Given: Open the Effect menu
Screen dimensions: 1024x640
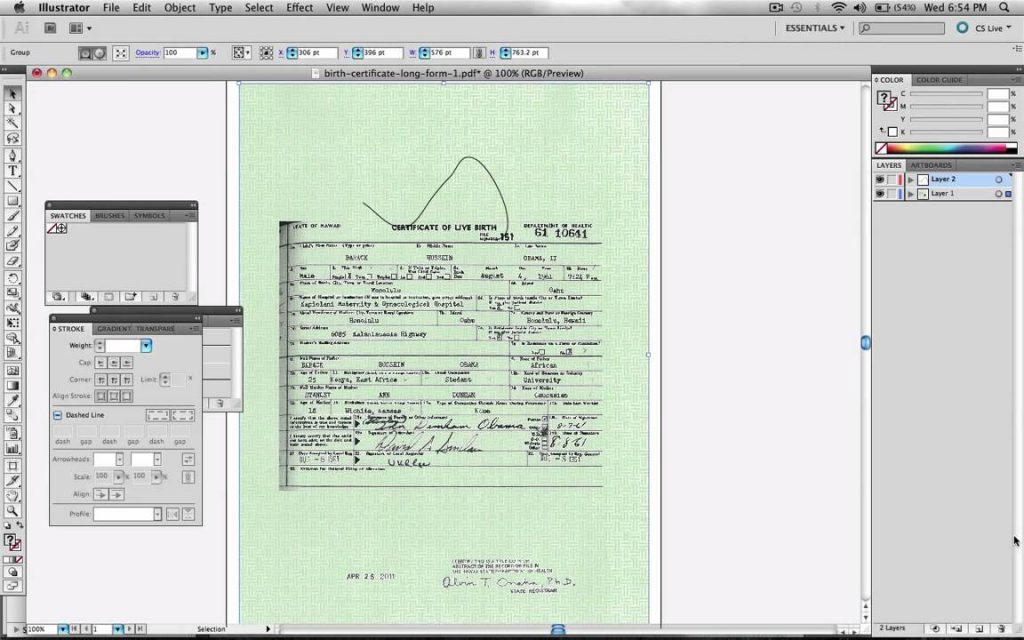Looking at the screenshot, I should pos(299,7).
